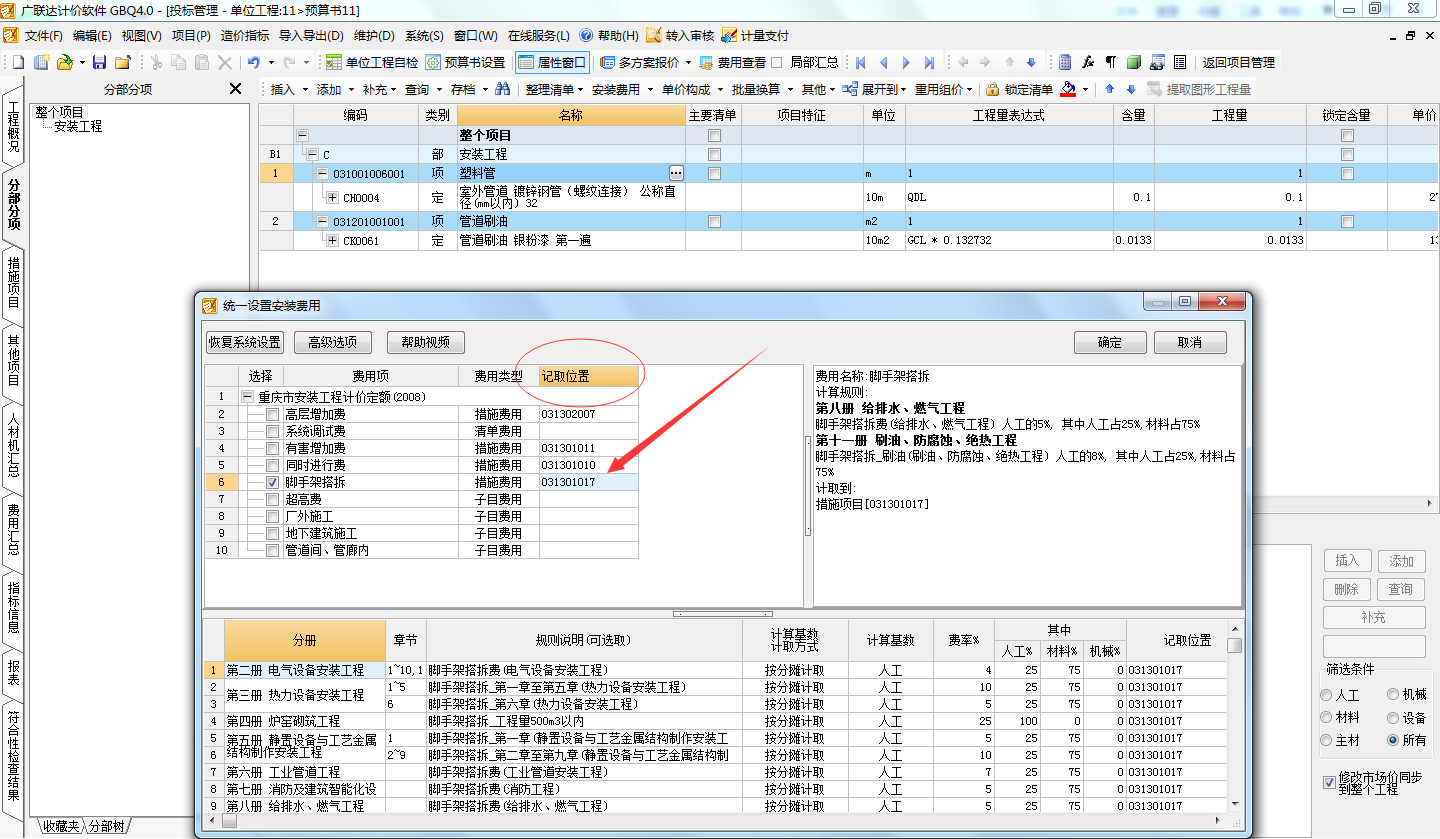
Task: Click 计量支付 icon in menu bar
Action: [x=729, y=35]
